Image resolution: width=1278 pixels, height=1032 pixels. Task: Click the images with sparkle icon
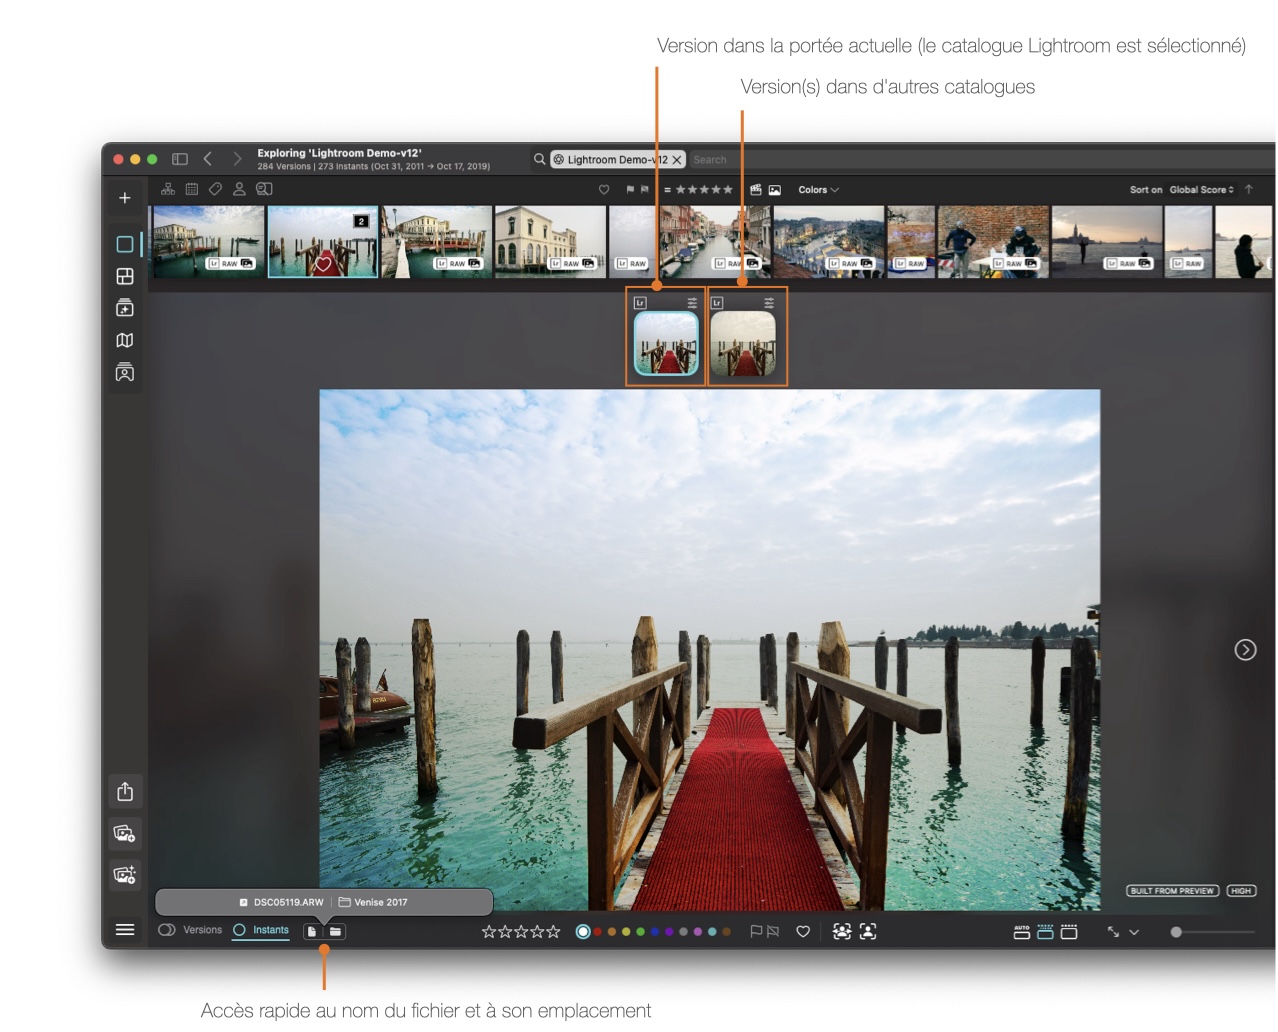click(125, 875)
